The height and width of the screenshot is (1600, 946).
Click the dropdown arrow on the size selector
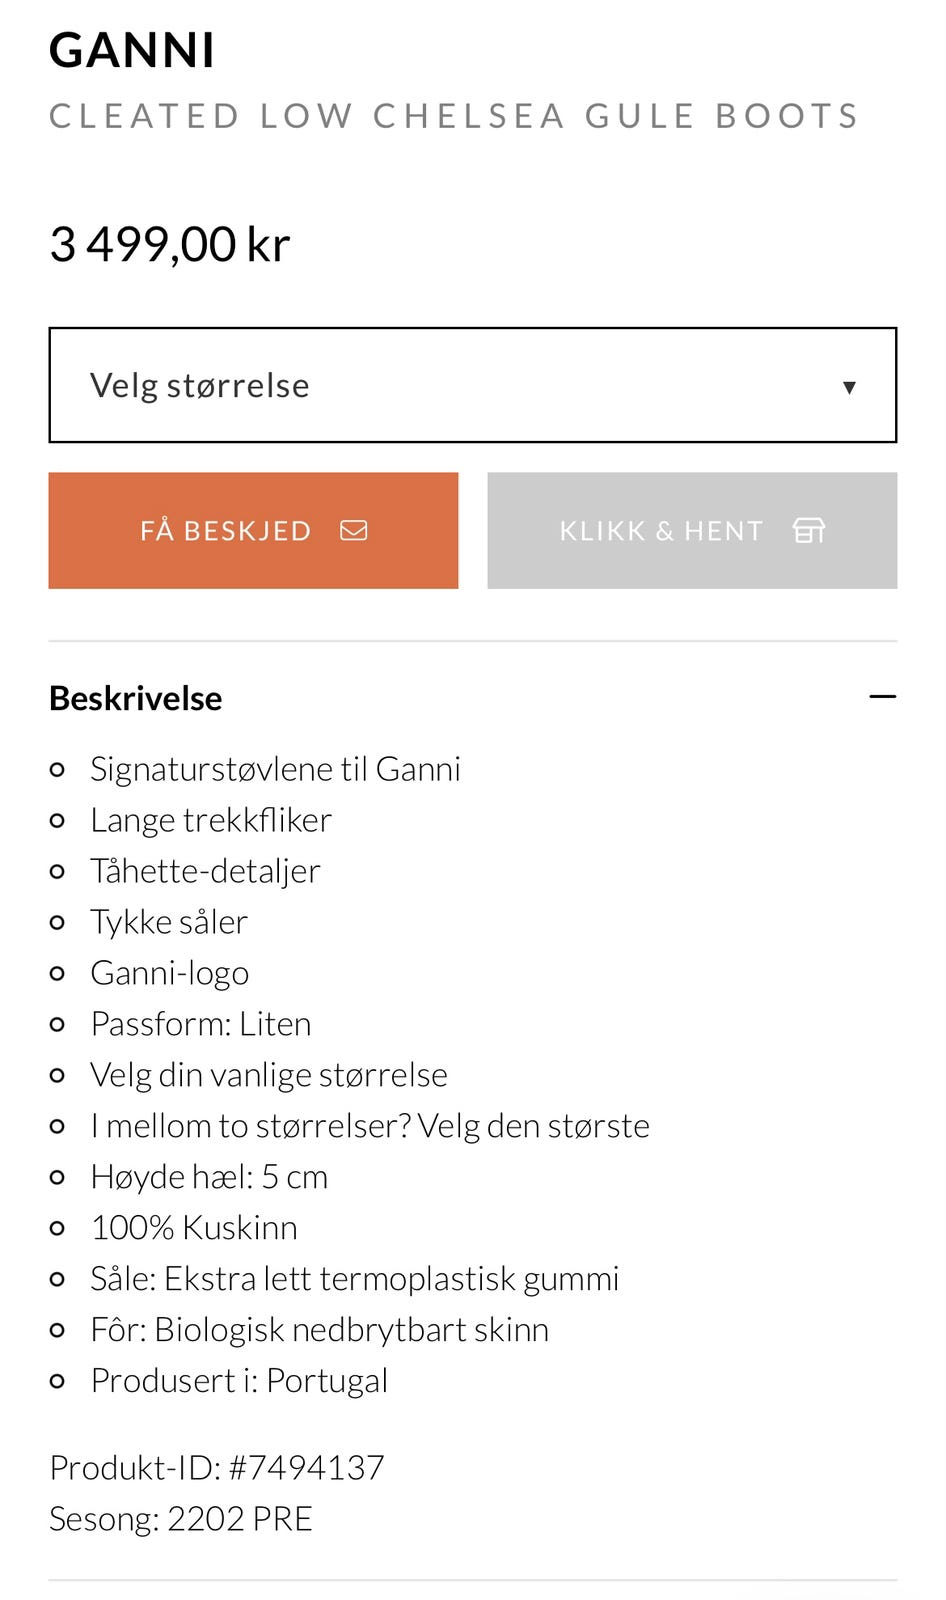coord(849,385)
